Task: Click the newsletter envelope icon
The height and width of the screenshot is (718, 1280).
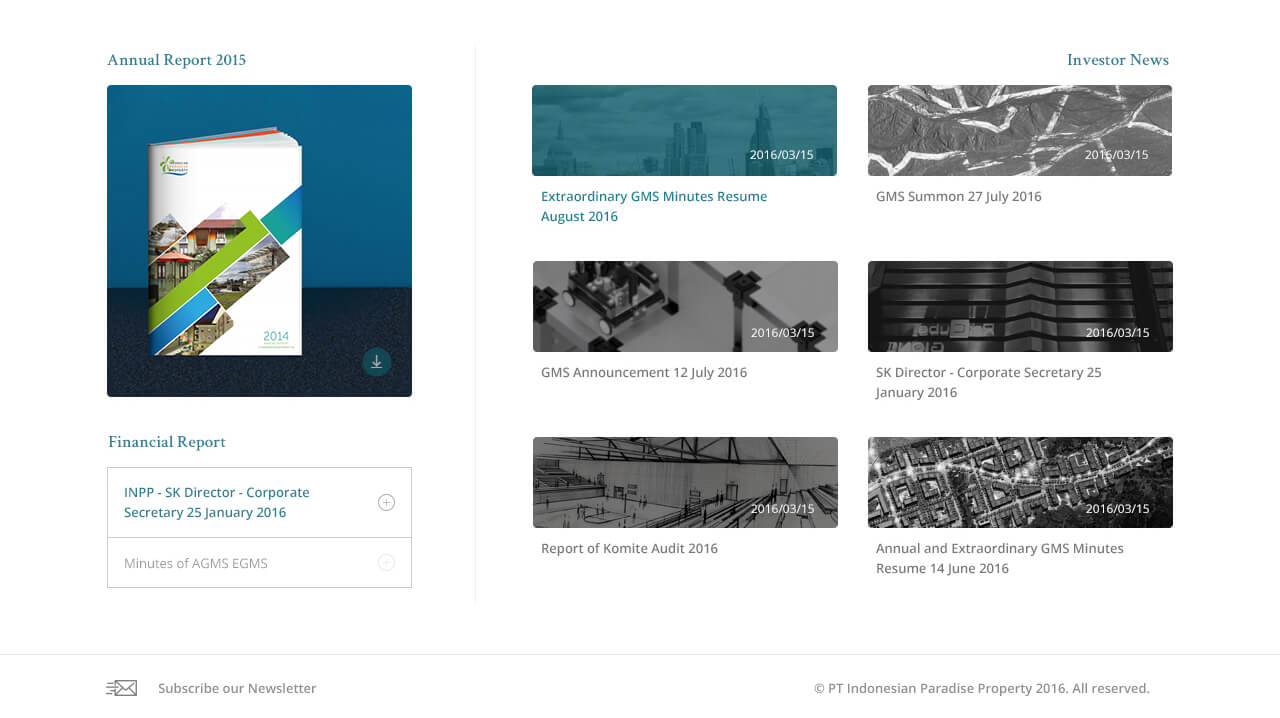Action: pyautogui.click(x=121, y=688)
